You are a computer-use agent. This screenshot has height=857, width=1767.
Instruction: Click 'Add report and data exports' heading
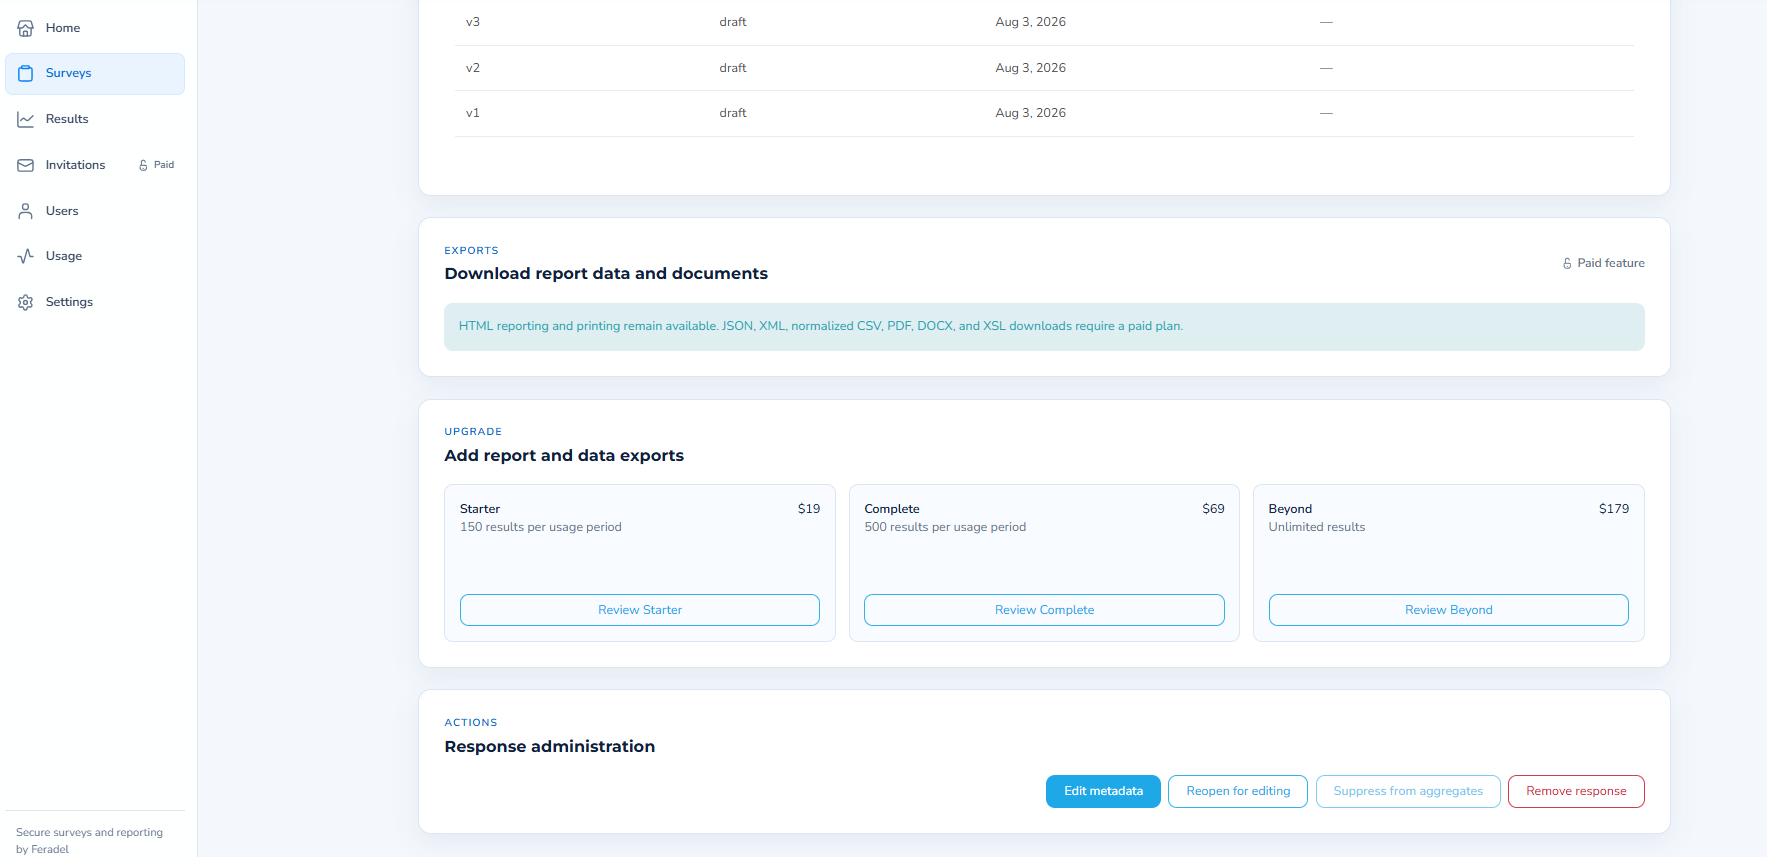pyautogui.click(x=564, y=456)
